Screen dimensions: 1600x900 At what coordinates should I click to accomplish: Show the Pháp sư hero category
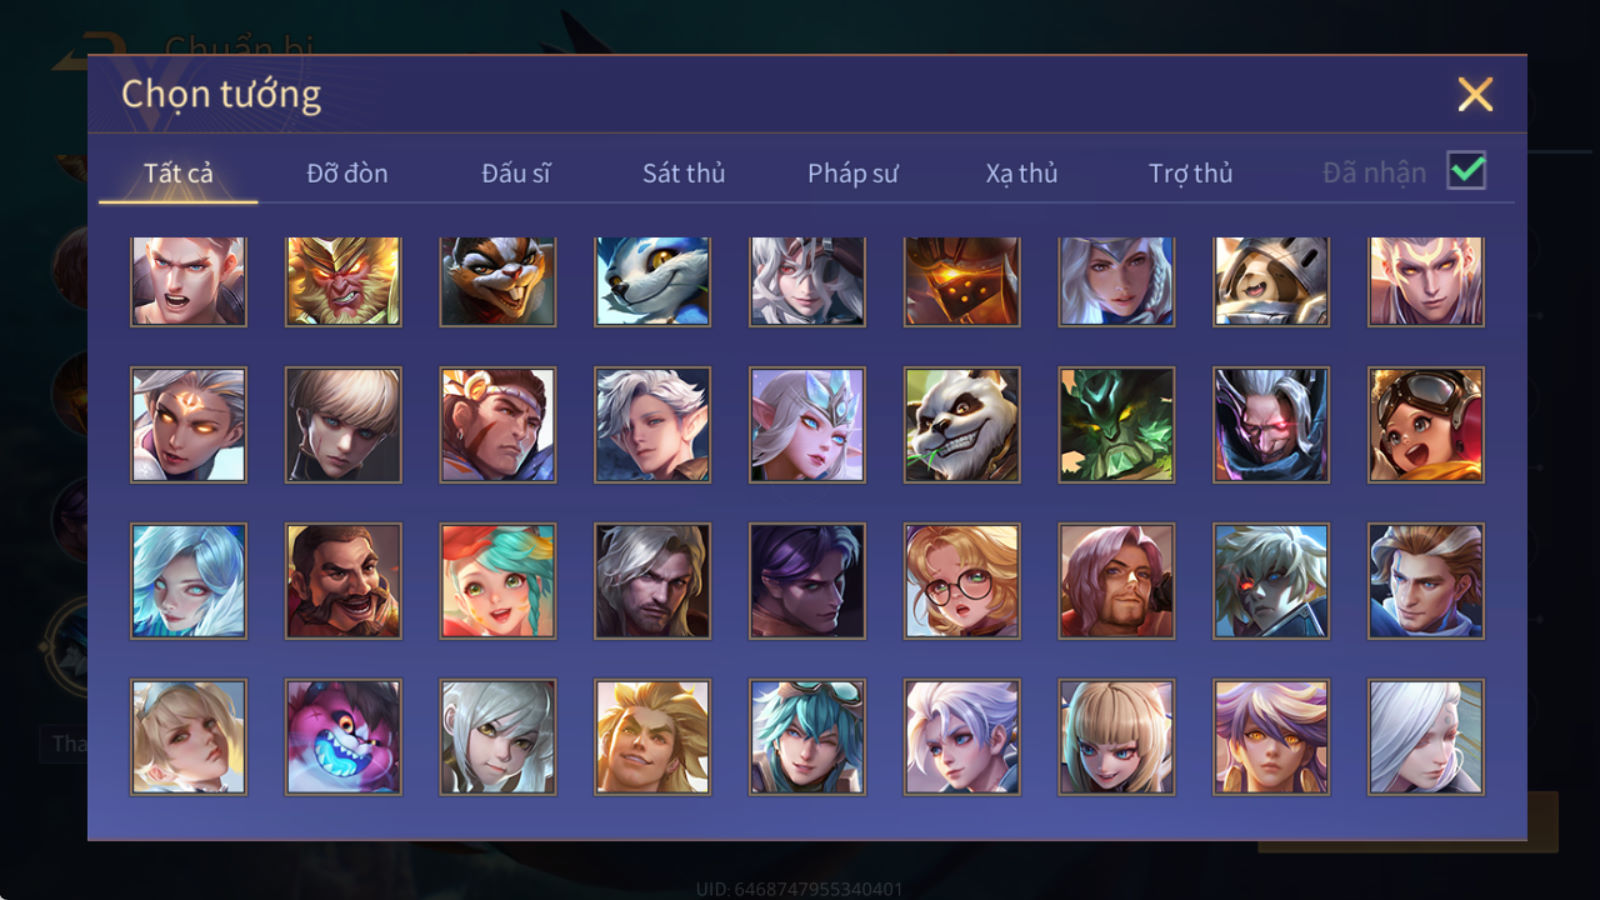pyautogui.click(x=852, y=173)
